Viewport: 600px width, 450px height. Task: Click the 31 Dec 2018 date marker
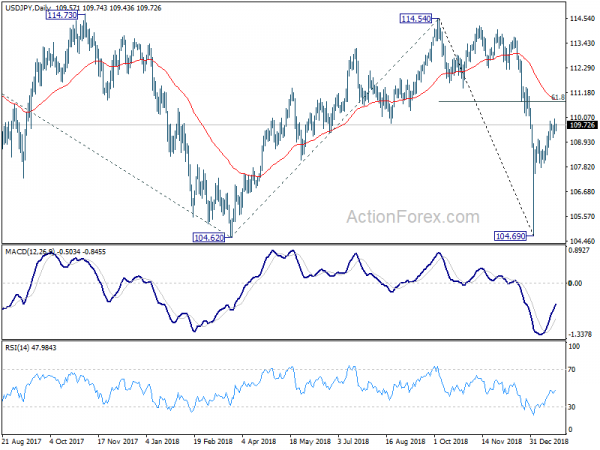pos(549,441)
